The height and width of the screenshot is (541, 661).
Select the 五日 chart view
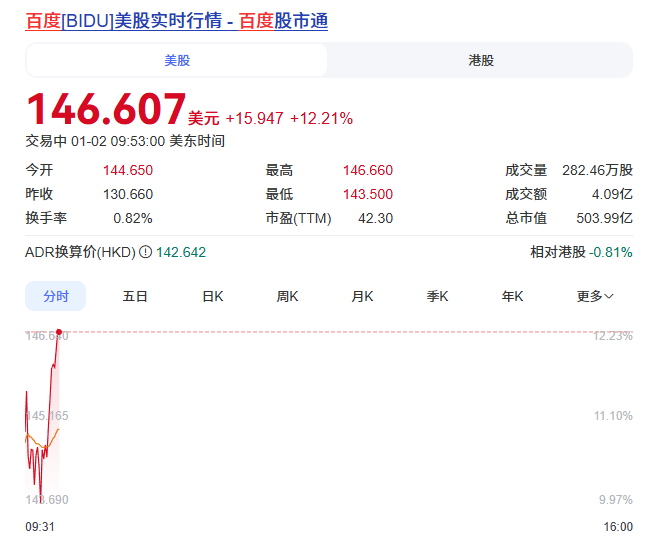(x=135, y=296)
